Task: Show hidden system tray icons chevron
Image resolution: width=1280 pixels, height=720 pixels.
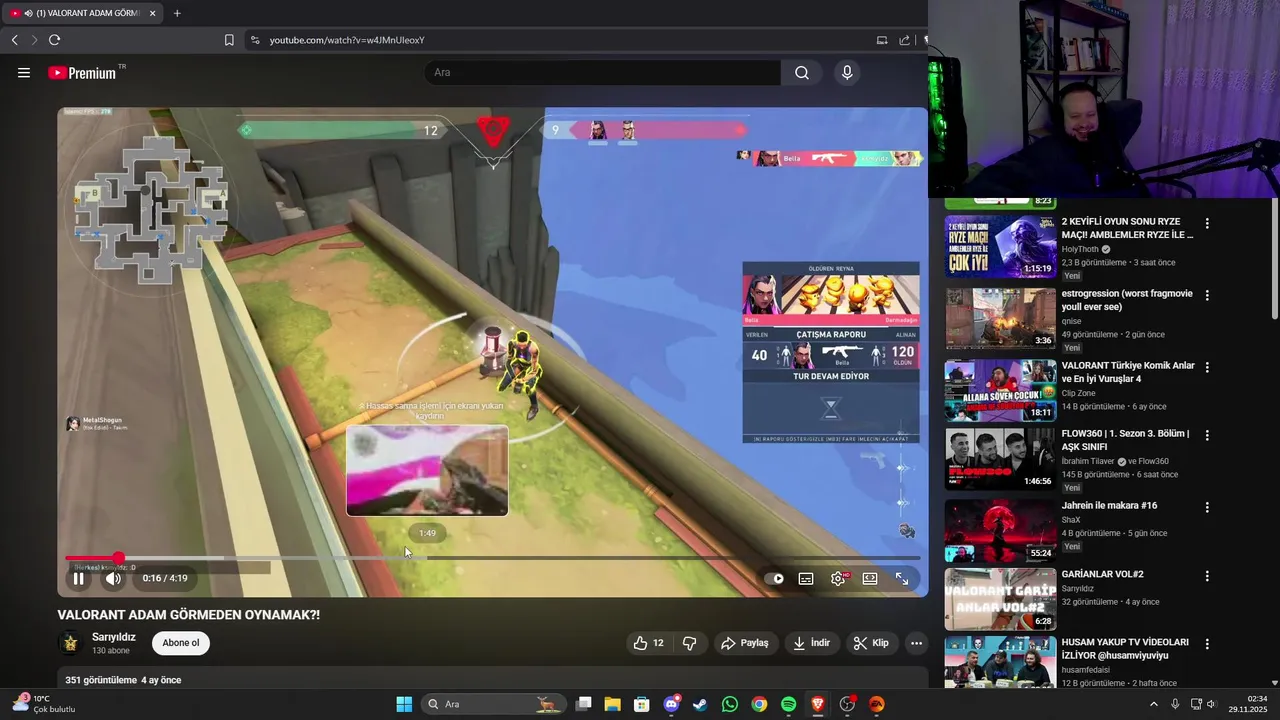Action: click(x=1153, y=704)
